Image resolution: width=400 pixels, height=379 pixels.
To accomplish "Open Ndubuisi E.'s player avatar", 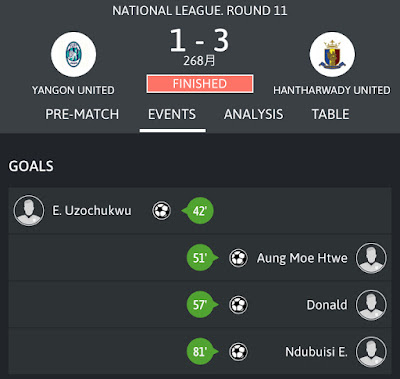I will (x=371, y=352).
